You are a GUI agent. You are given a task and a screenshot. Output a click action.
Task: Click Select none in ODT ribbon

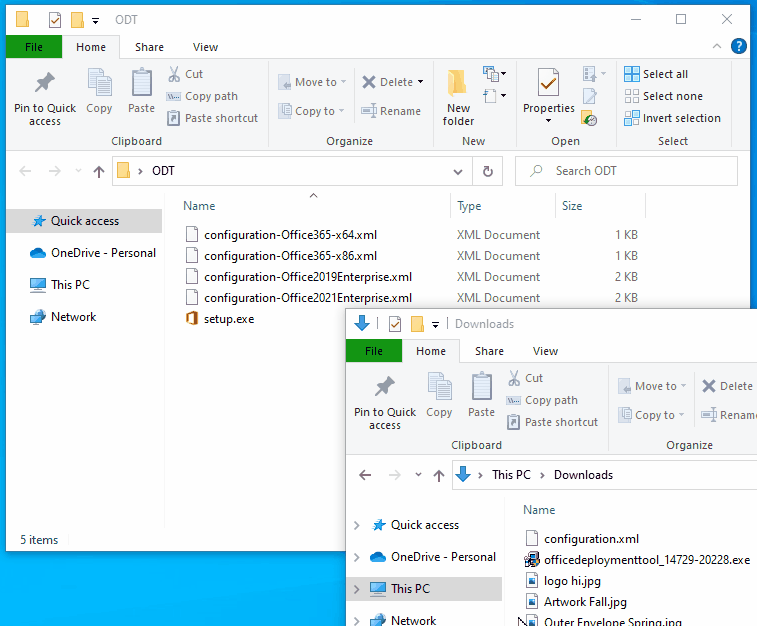coord(663,96)
